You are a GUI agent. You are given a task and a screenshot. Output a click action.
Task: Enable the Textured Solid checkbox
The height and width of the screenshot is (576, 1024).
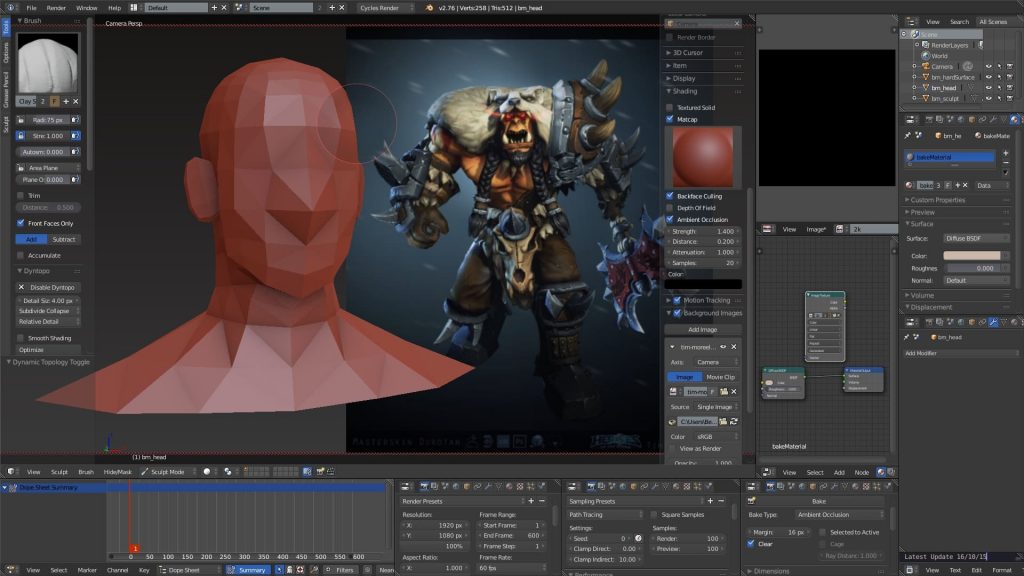click(670, 107)
